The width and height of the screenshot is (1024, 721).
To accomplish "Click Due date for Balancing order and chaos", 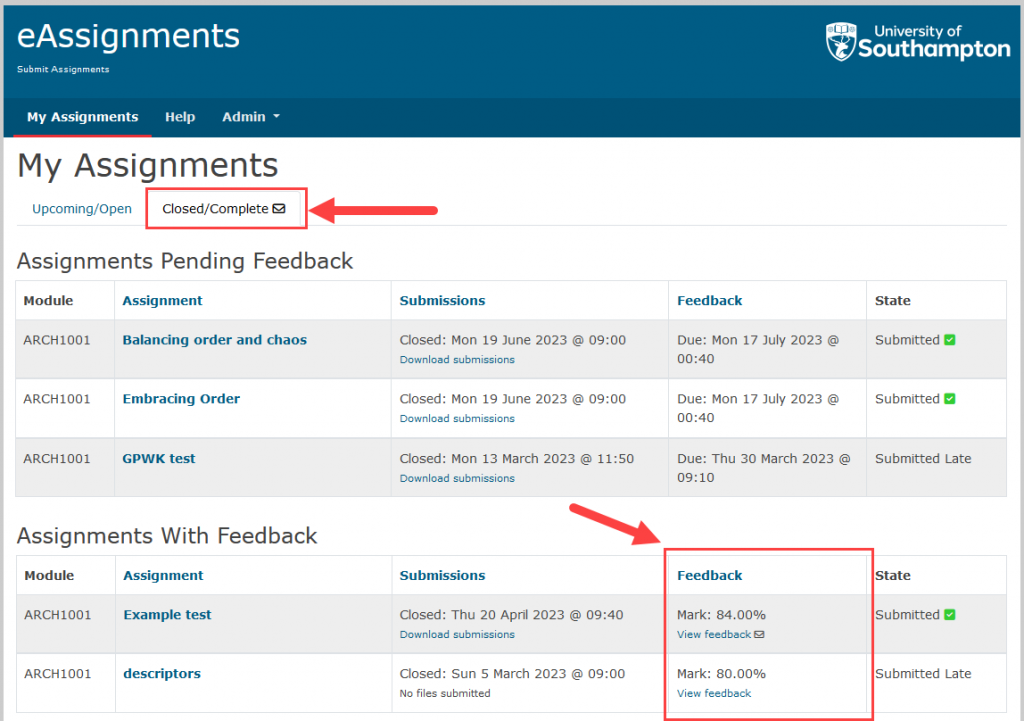I will (x=758, y=349).
